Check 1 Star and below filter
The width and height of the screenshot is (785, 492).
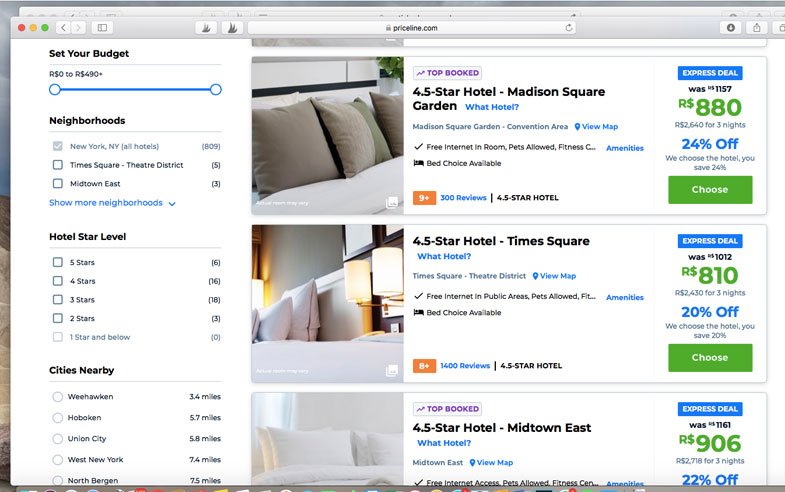pyautogui.click(x=58, y=337)
